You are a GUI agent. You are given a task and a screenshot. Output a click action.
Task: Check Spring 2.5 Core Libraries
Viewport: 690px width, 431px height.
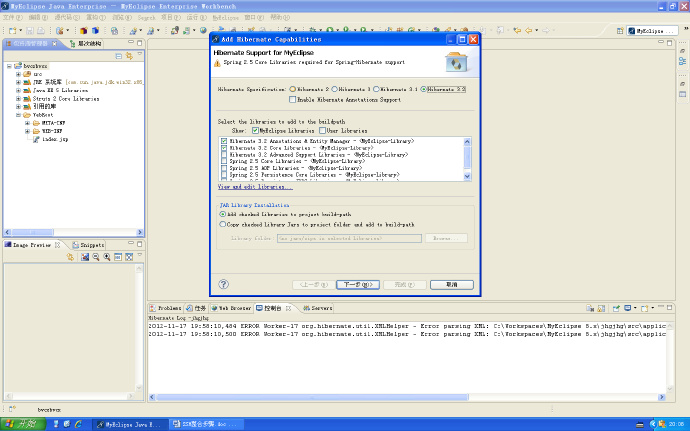pyautogui.click(x=224, y=162)
